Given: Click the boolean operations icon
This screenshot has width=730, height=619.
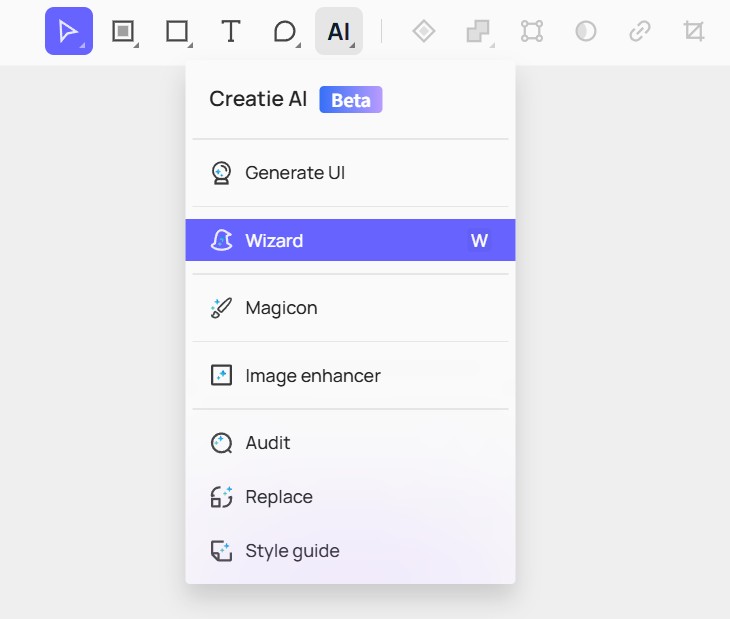Looking at the screenshot, I should 479,31.
